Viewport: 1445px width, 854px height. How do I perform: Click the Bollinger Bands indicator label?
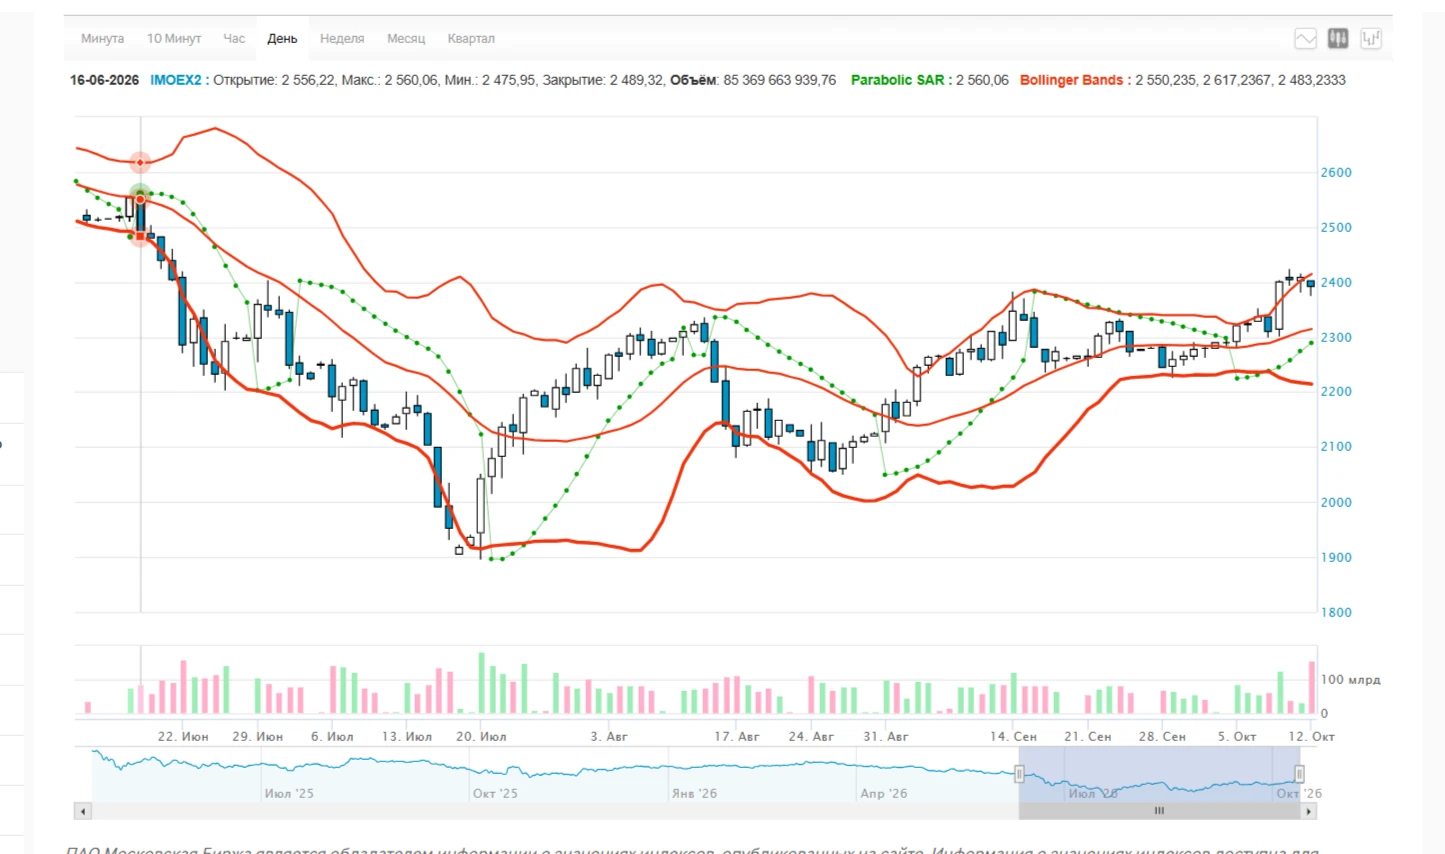(x=1075, y=80)
